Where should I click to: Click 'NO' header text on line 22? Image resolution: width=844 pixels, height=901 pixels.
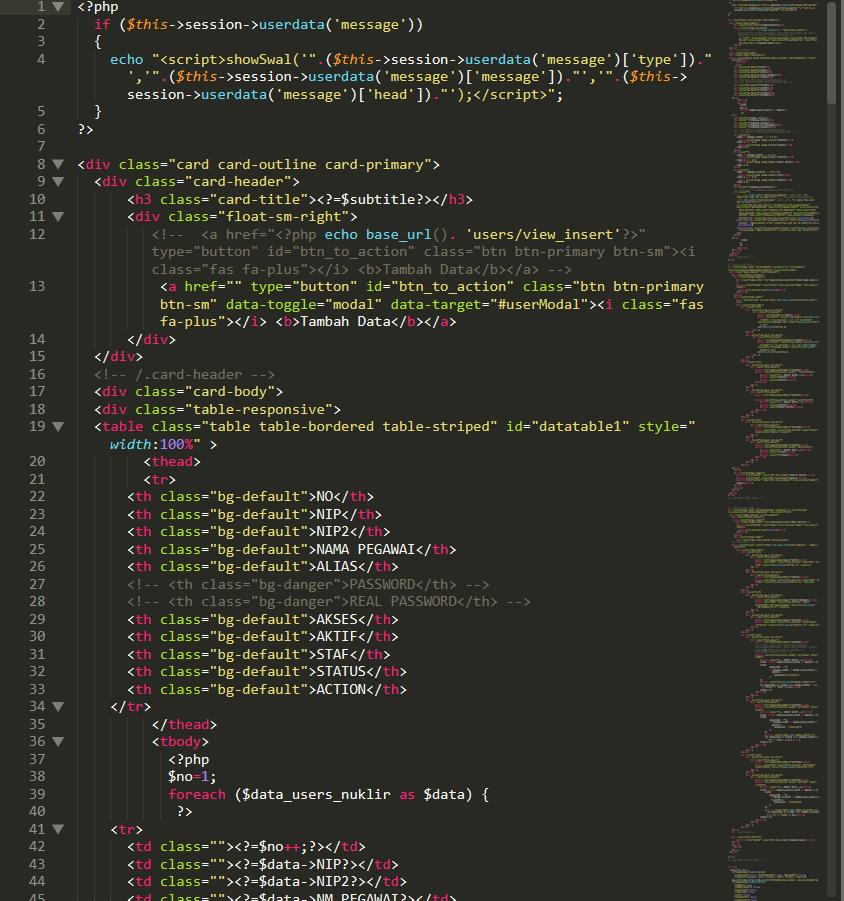pyautogui.click(x=325, y=497)
